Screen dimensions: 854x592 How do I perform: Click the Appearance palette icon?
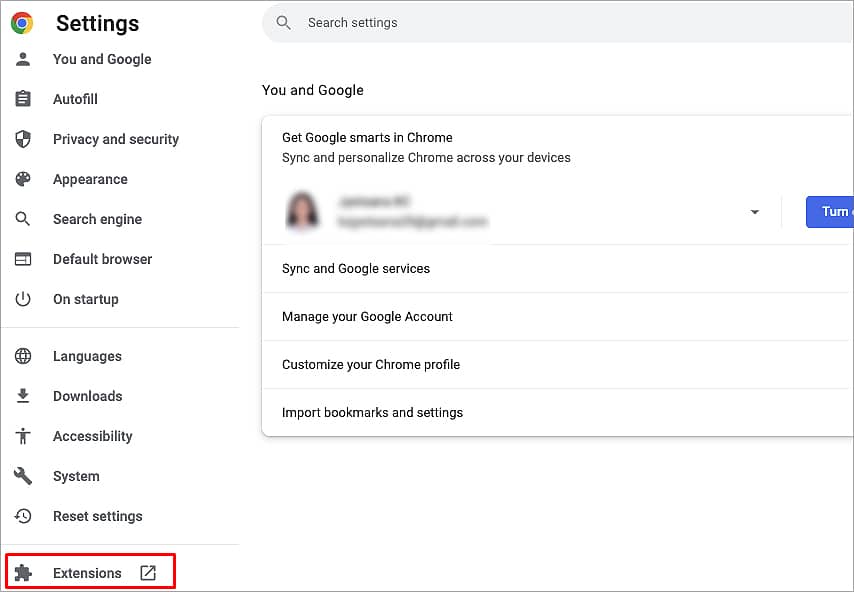pyautogui.click(x=23, y=179)
